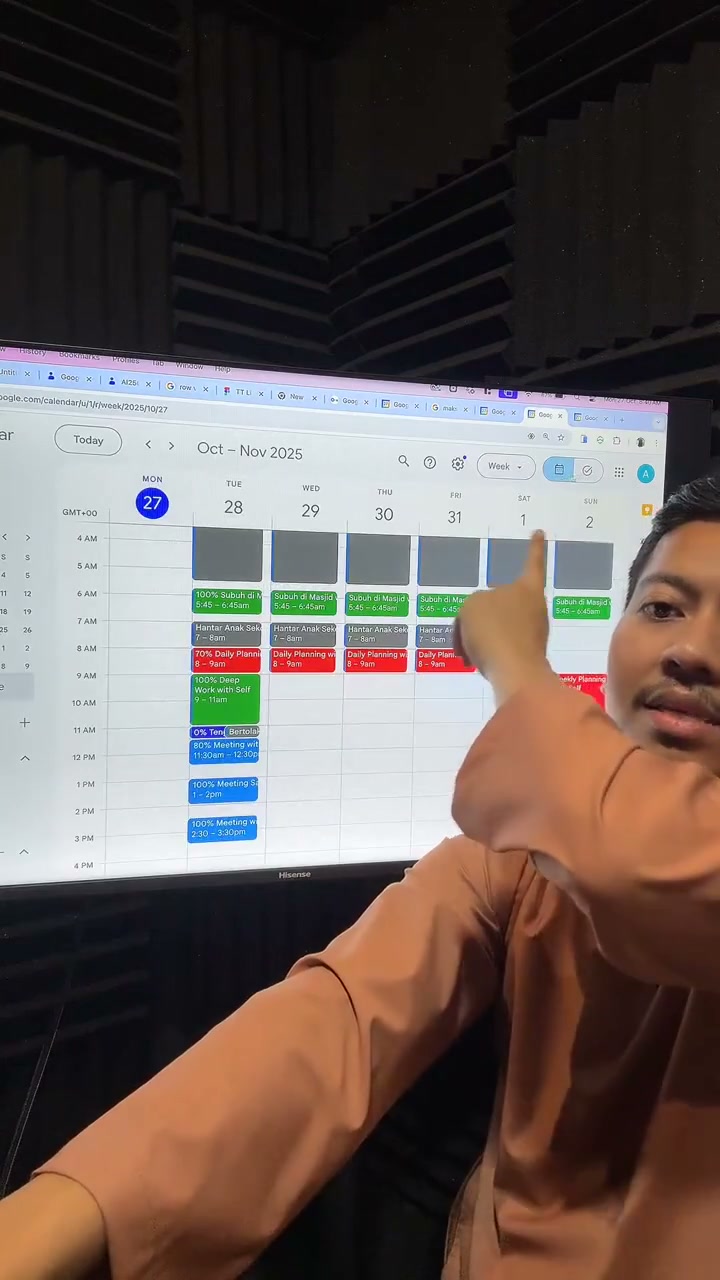This screenshot has width=720, height=1280.
Task: Open '100% Deep Work with Self' event
Action: point(225,700)
